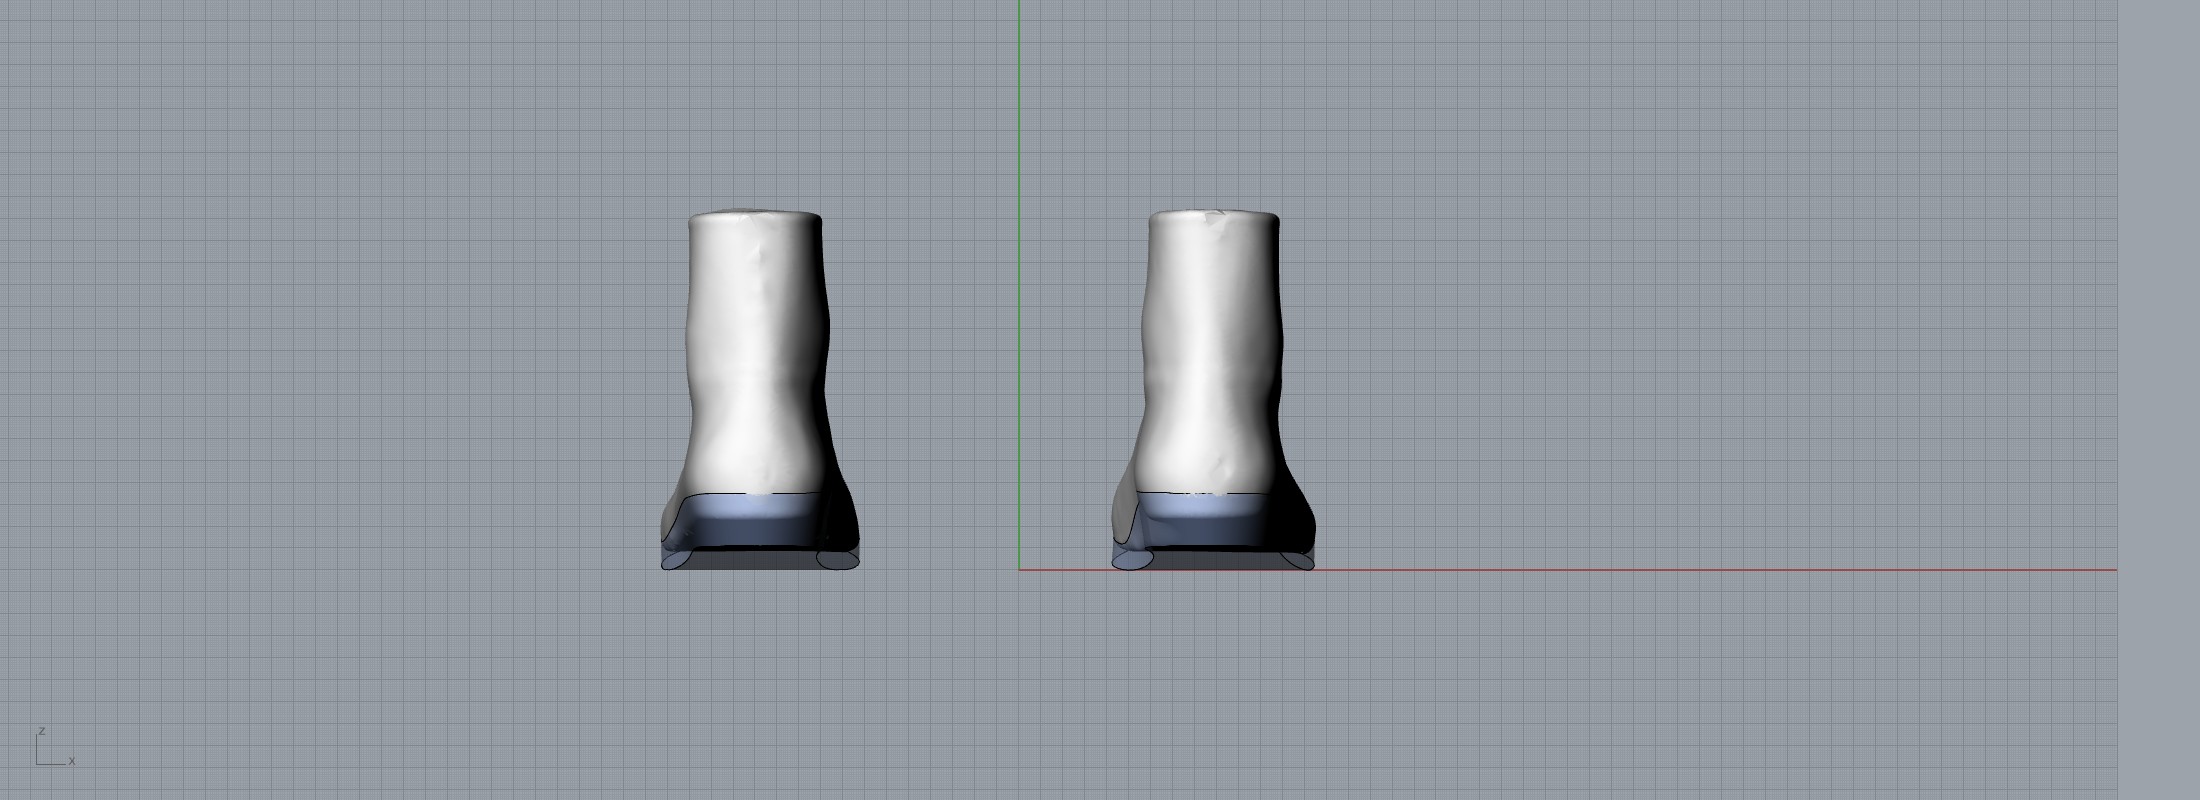Viewport: 2200px width, 800px height.
Task: Pick the blue sole base under left model
Action: [x=750, y=522]
